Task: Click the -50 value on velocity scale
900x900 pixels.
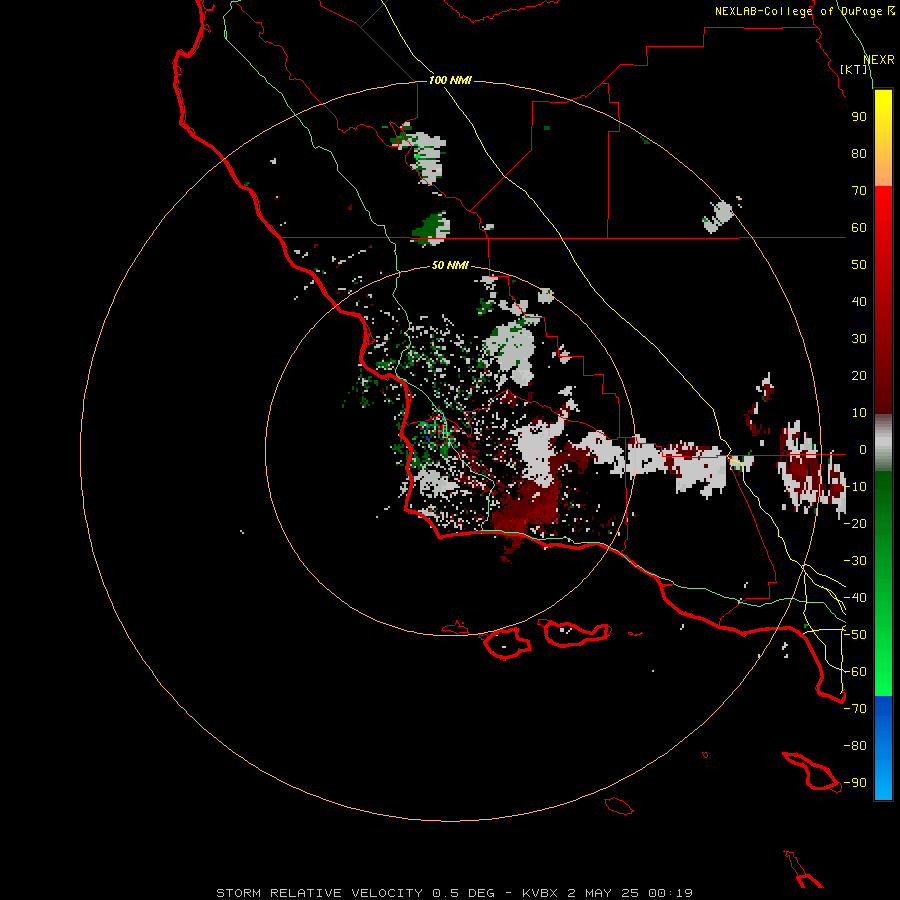Action: click(855, 635)
